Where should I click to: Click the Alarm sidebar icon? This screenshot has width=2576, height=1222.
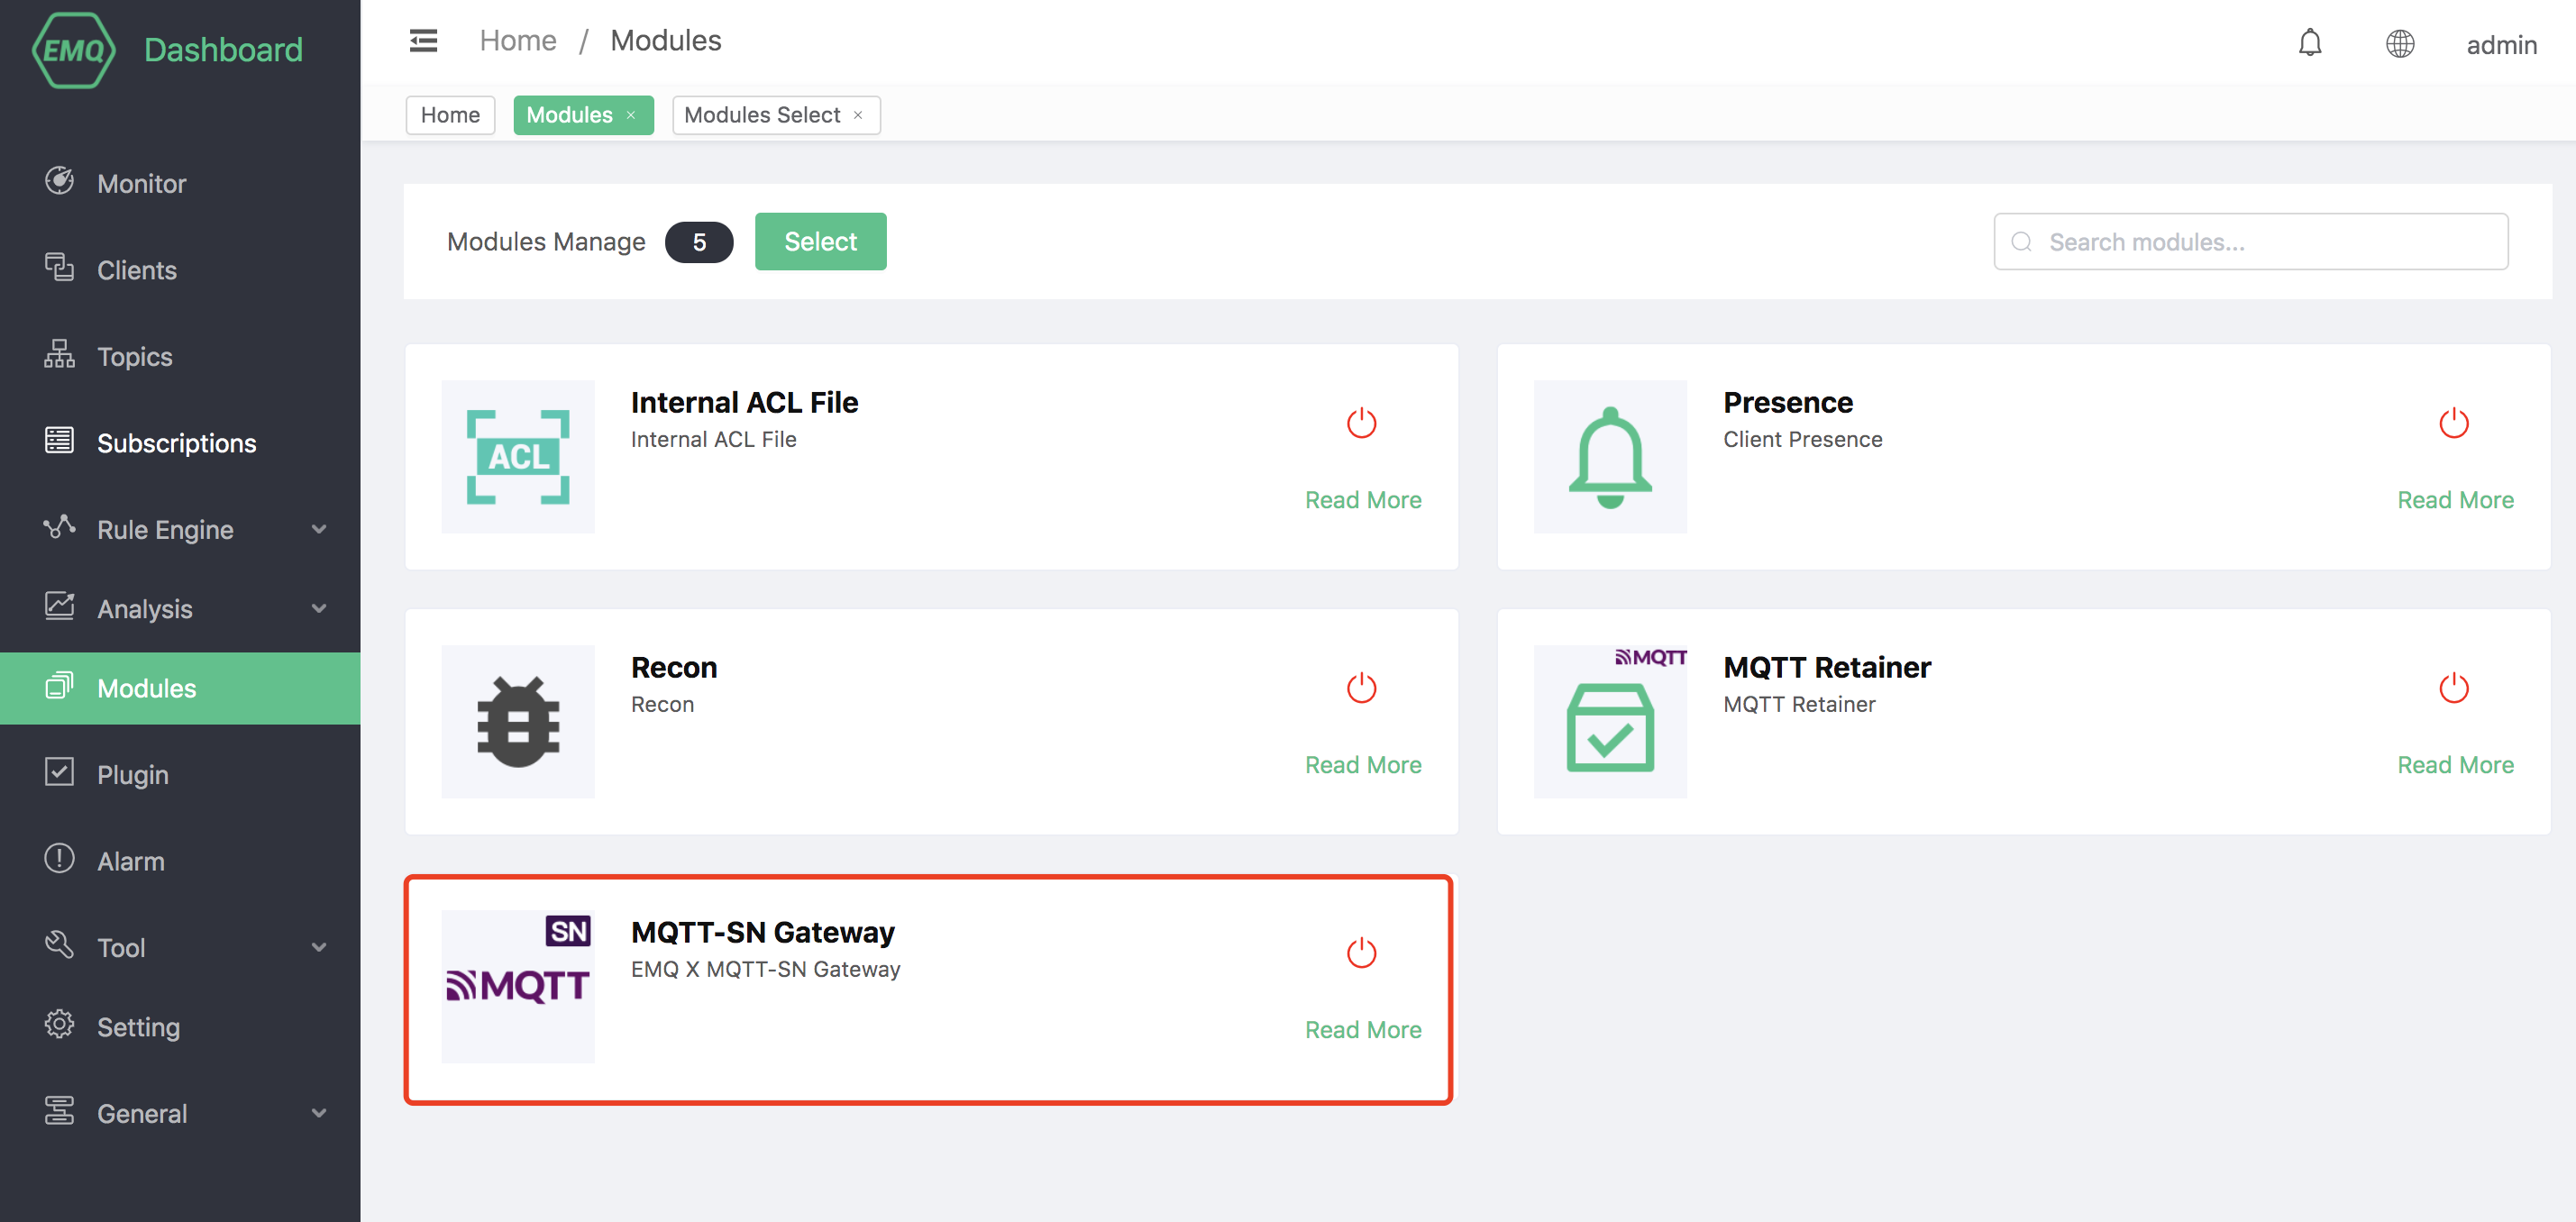pyautogui.click(x=59, y=859)
